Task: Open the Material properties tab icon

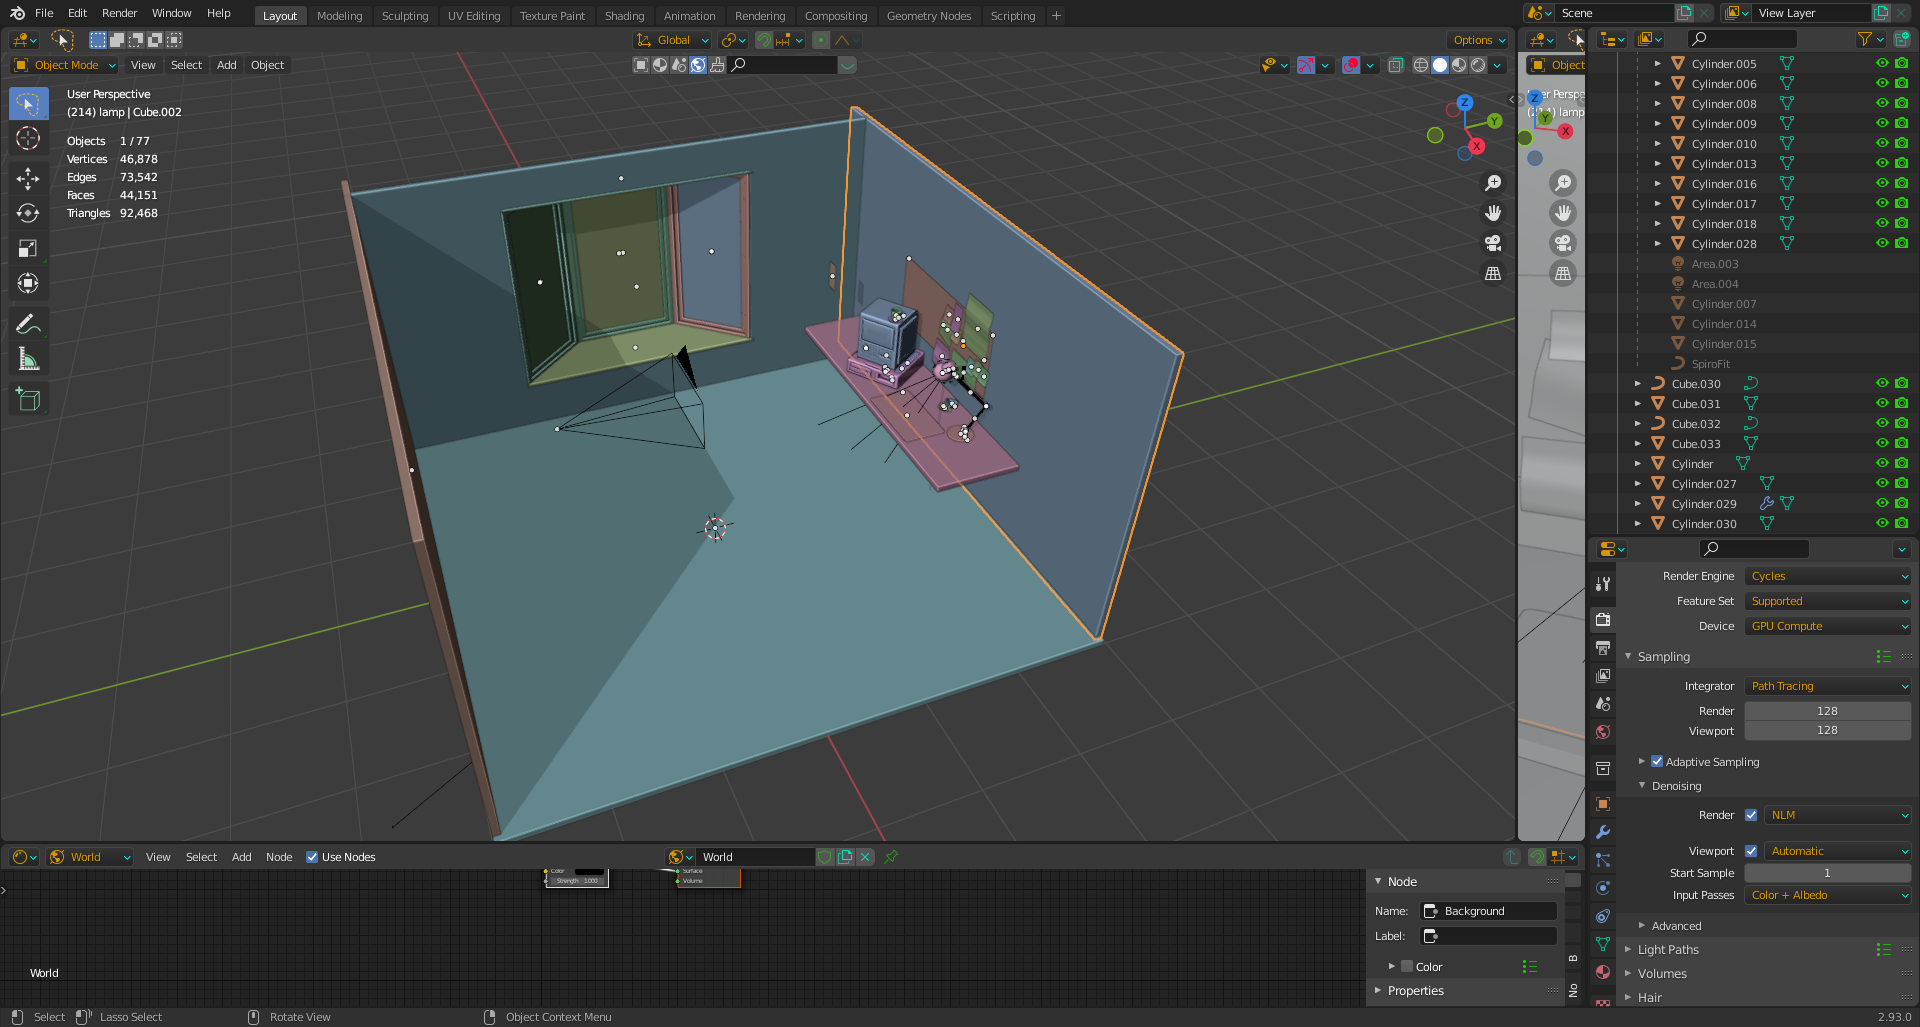Action: pyautogui.click(x=1603, y=972)
